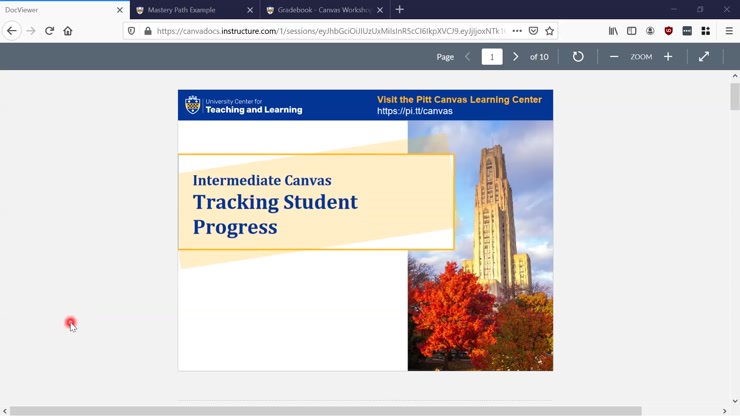Bookmark this page with star icon
This screenshot has width=740, height=416.
[x=549, y=31]
